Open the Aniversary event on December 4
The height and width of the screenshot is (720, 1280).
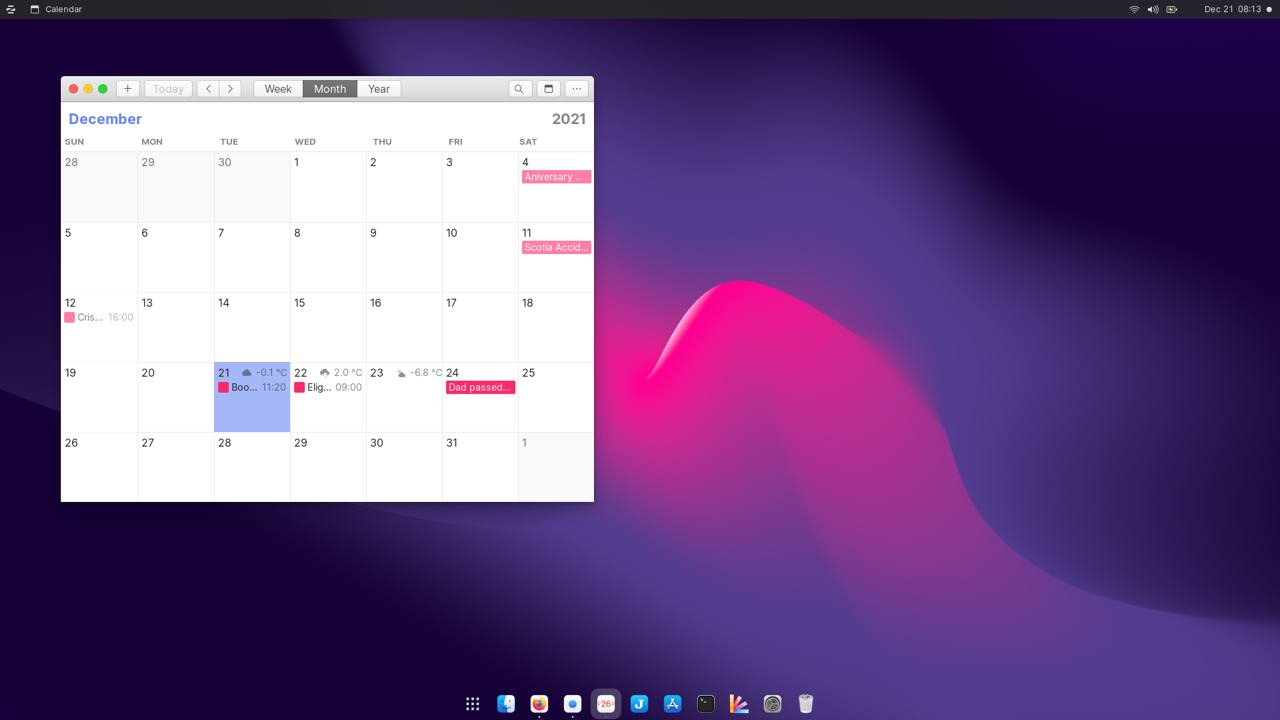556,177
